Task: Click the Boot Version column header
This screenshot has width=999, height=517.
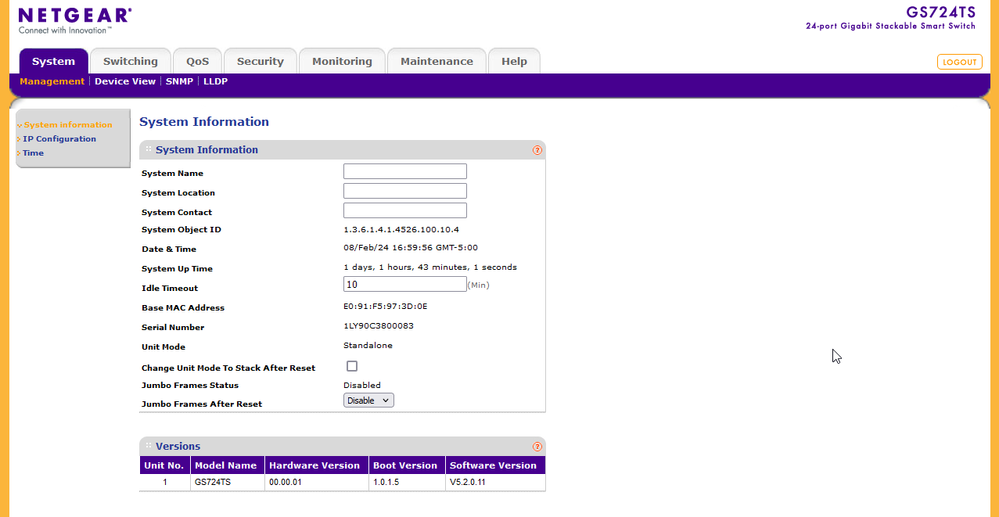Action: pyautogui.click(x=405, y=465)
